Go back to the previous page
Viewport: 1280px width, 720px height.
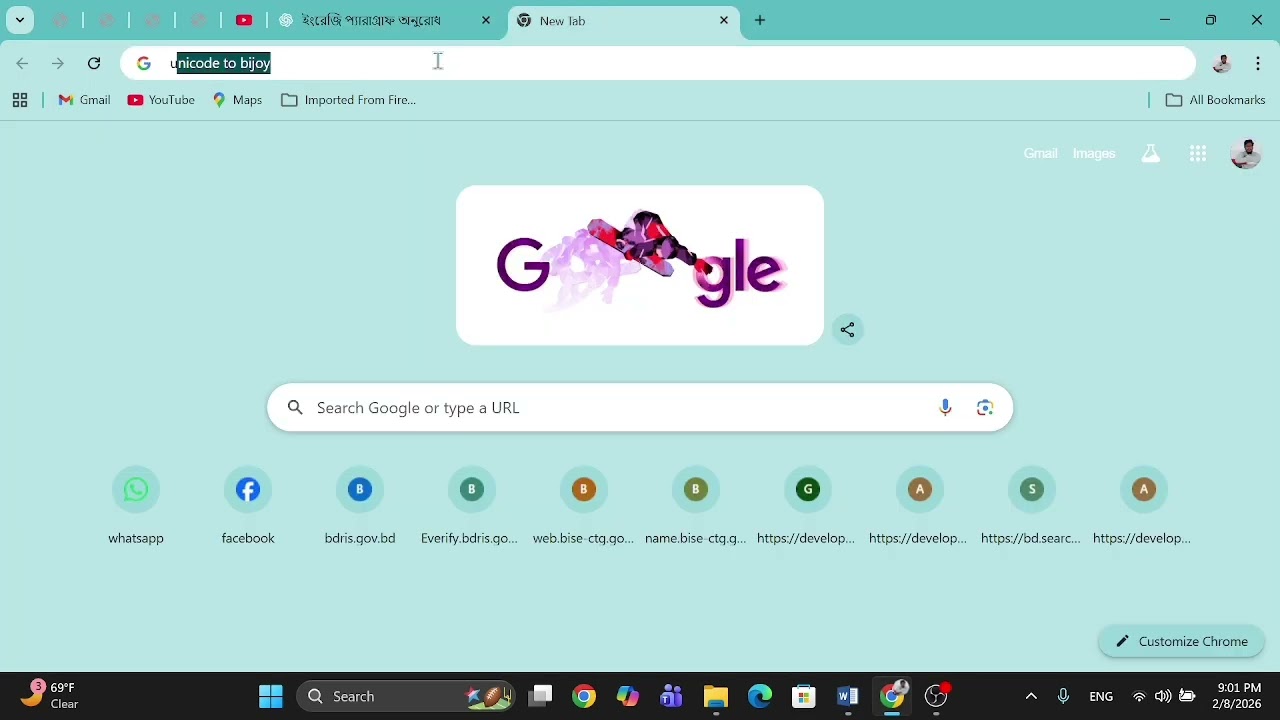point(22,64)
